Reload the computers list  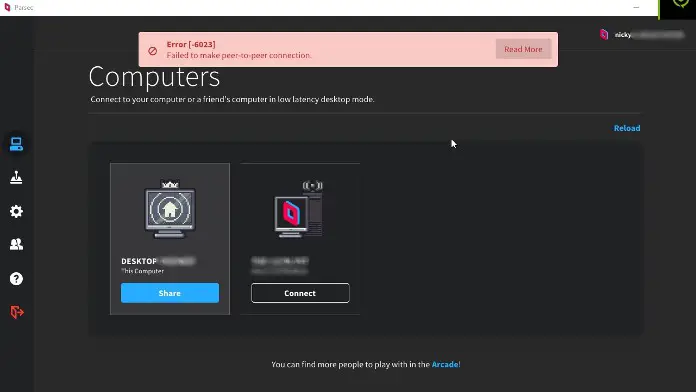(x=627, y=128)
